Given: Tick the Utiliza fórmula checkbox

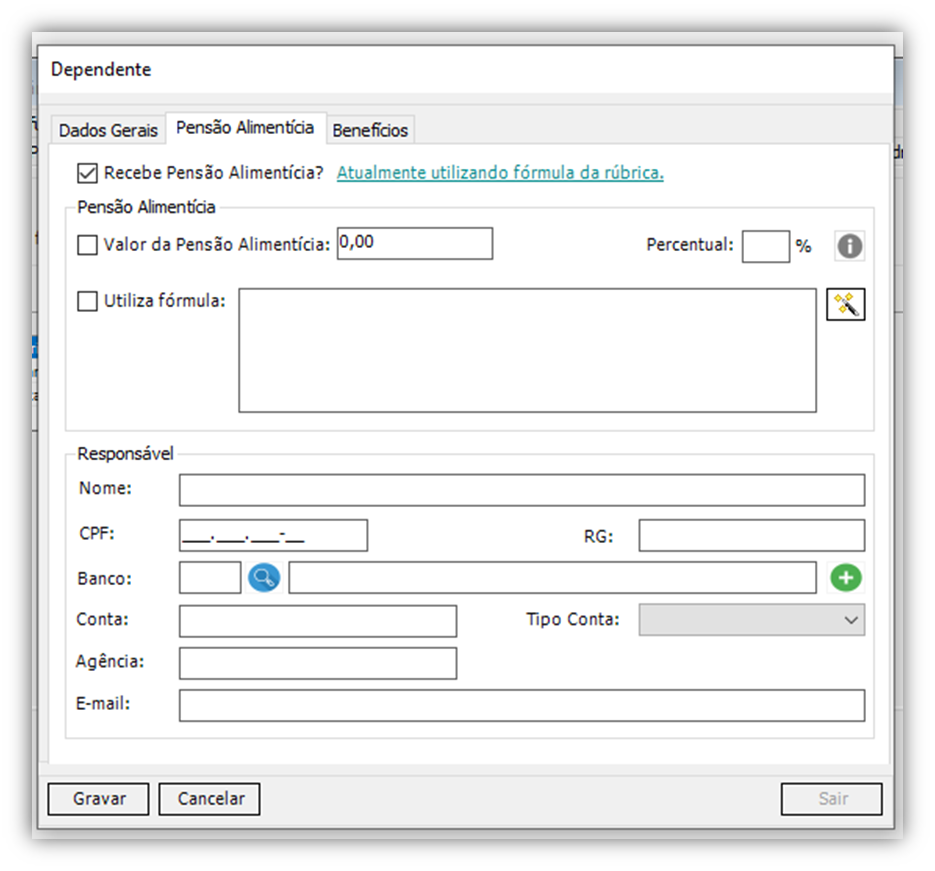Looking at the screenshot, I should click(88, 300).
